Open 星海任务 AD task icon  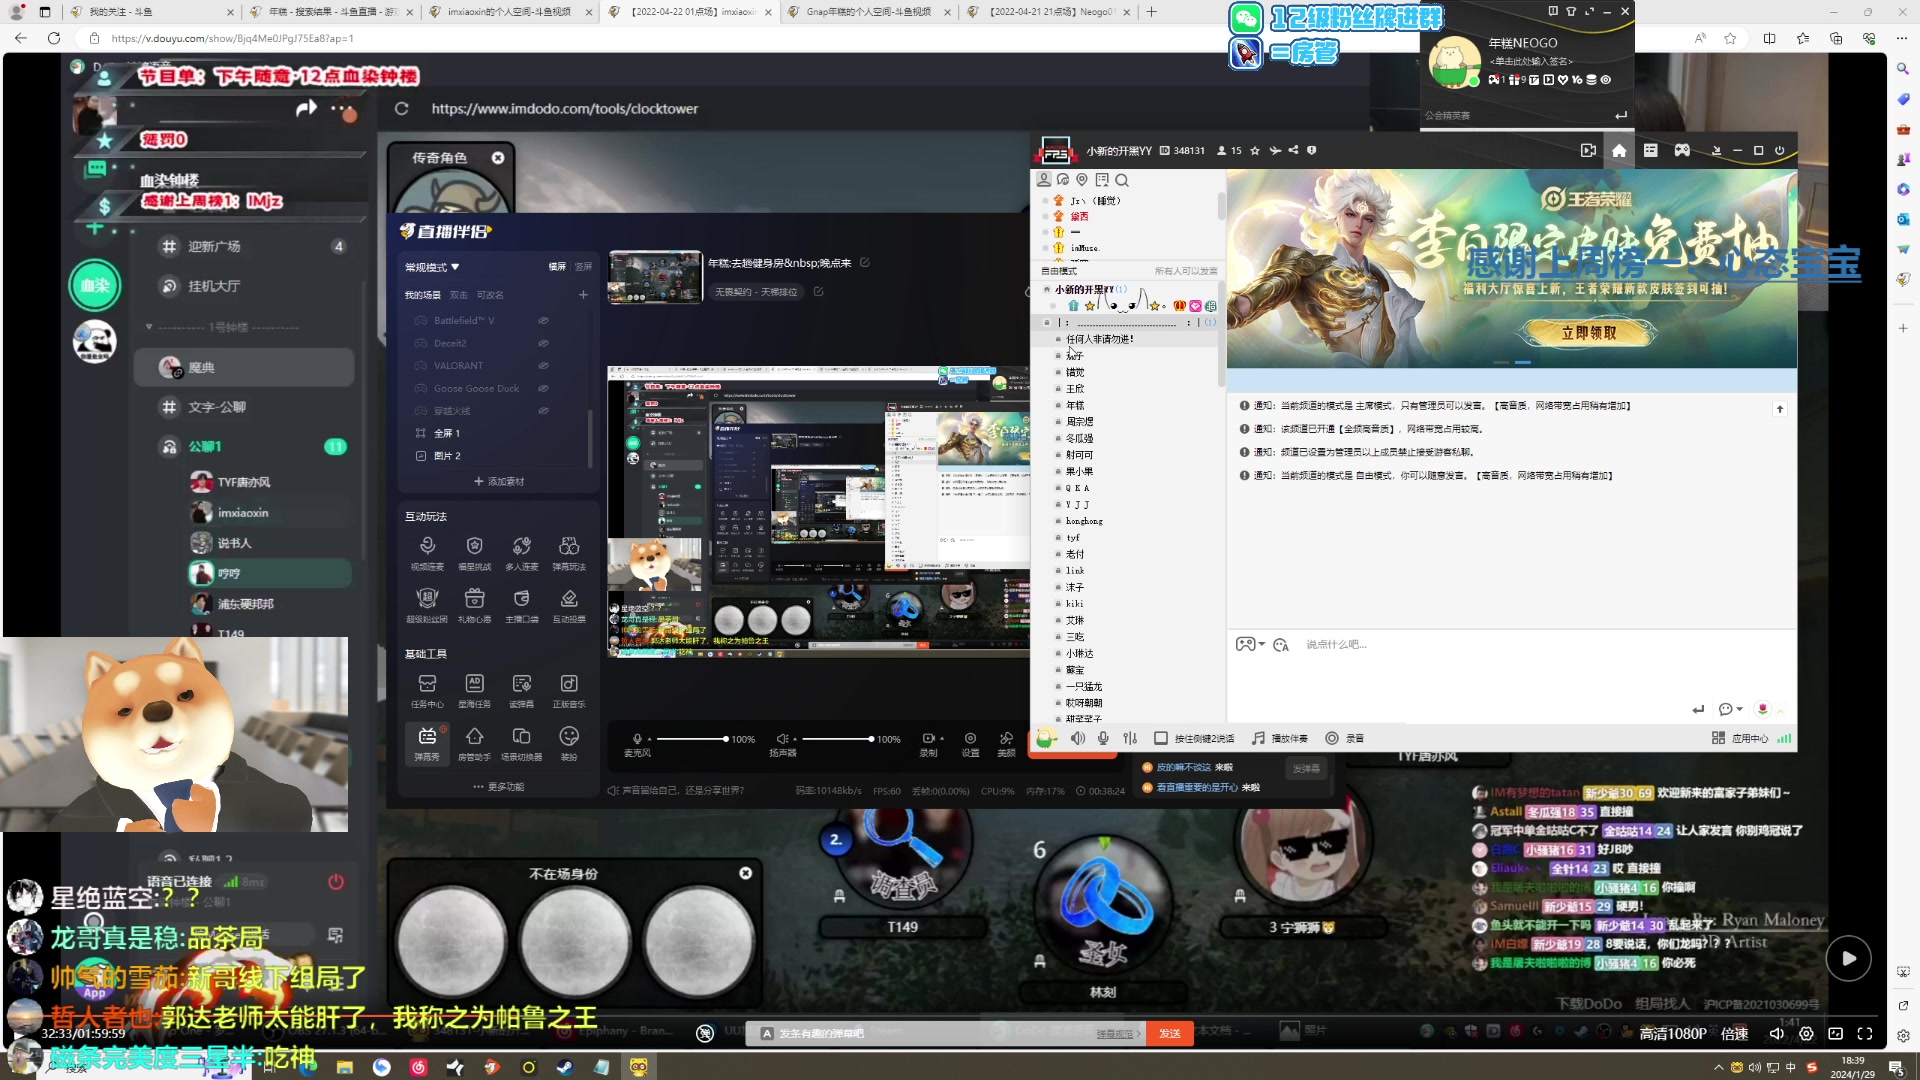click(474, 690)
